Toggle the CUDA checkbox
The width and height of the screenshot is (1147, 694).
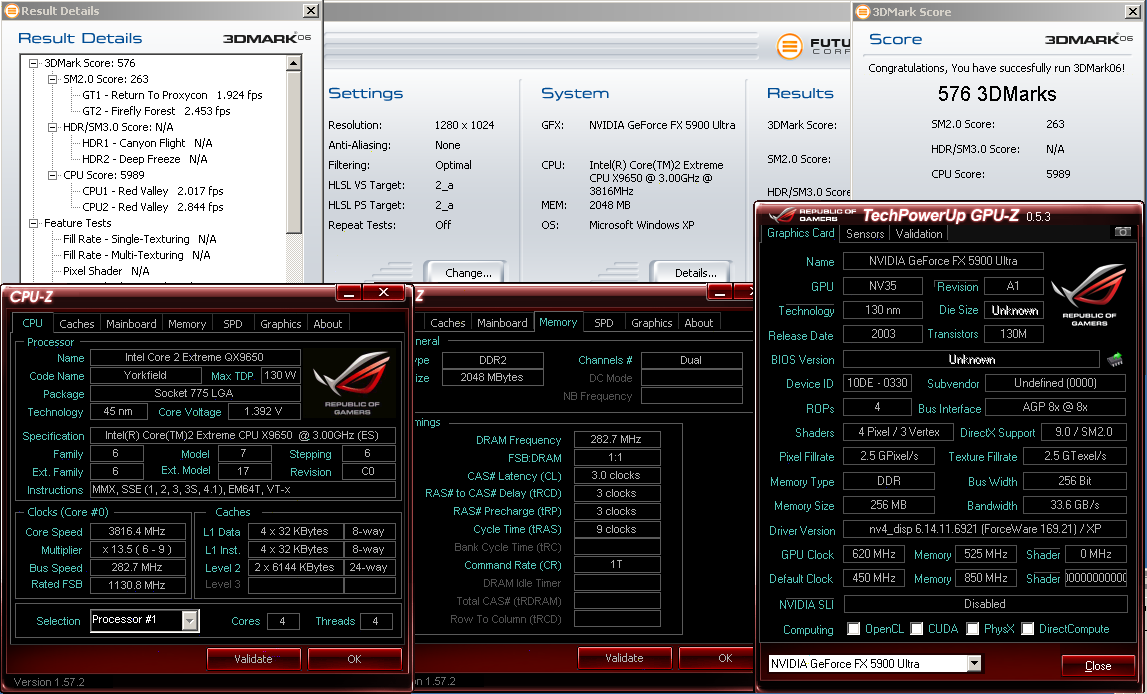pos(917,628)
